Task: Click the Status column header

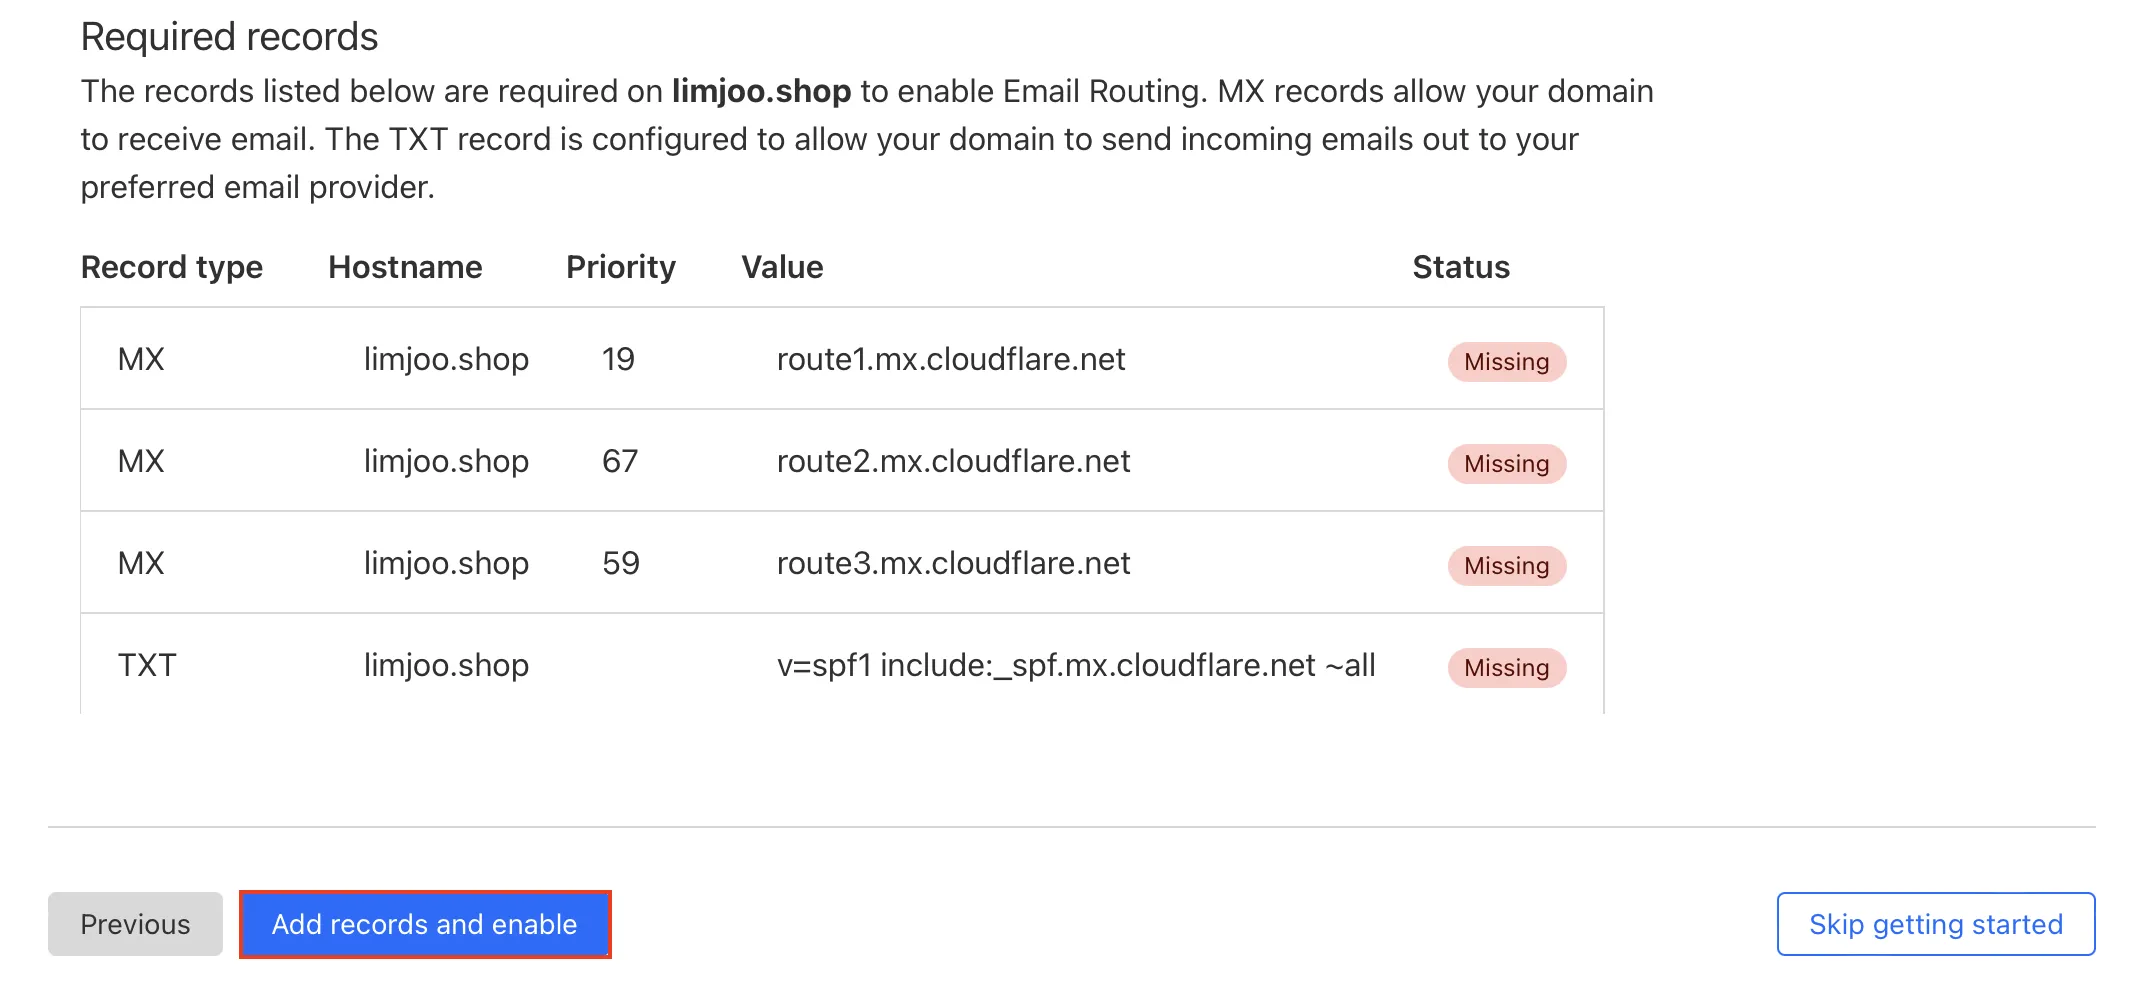Action: click(x=1460, y=267)
